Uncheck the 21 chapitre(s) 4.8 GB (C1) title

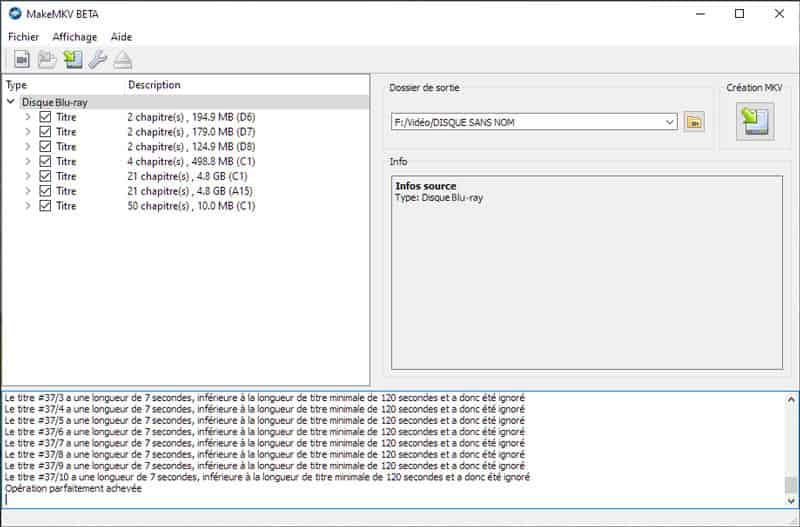click(x=45, y=176)
